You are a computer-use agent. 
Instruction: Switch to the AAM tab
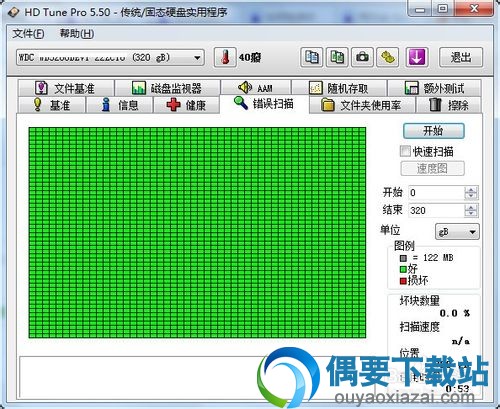coord(256,88)
